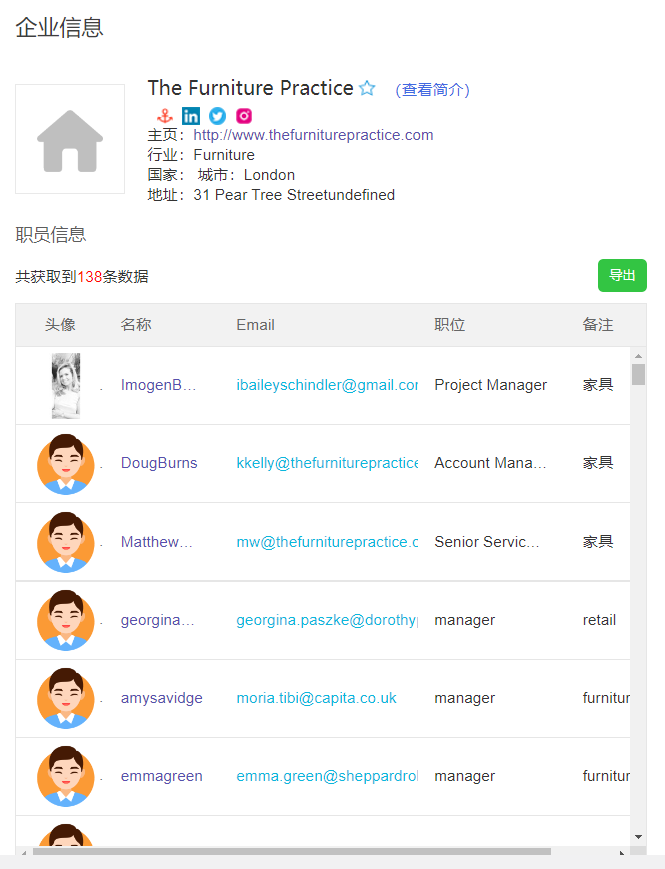Select the Project Manager position cell
This screenshot has height=869, width=665.
[x=490, y=385]
